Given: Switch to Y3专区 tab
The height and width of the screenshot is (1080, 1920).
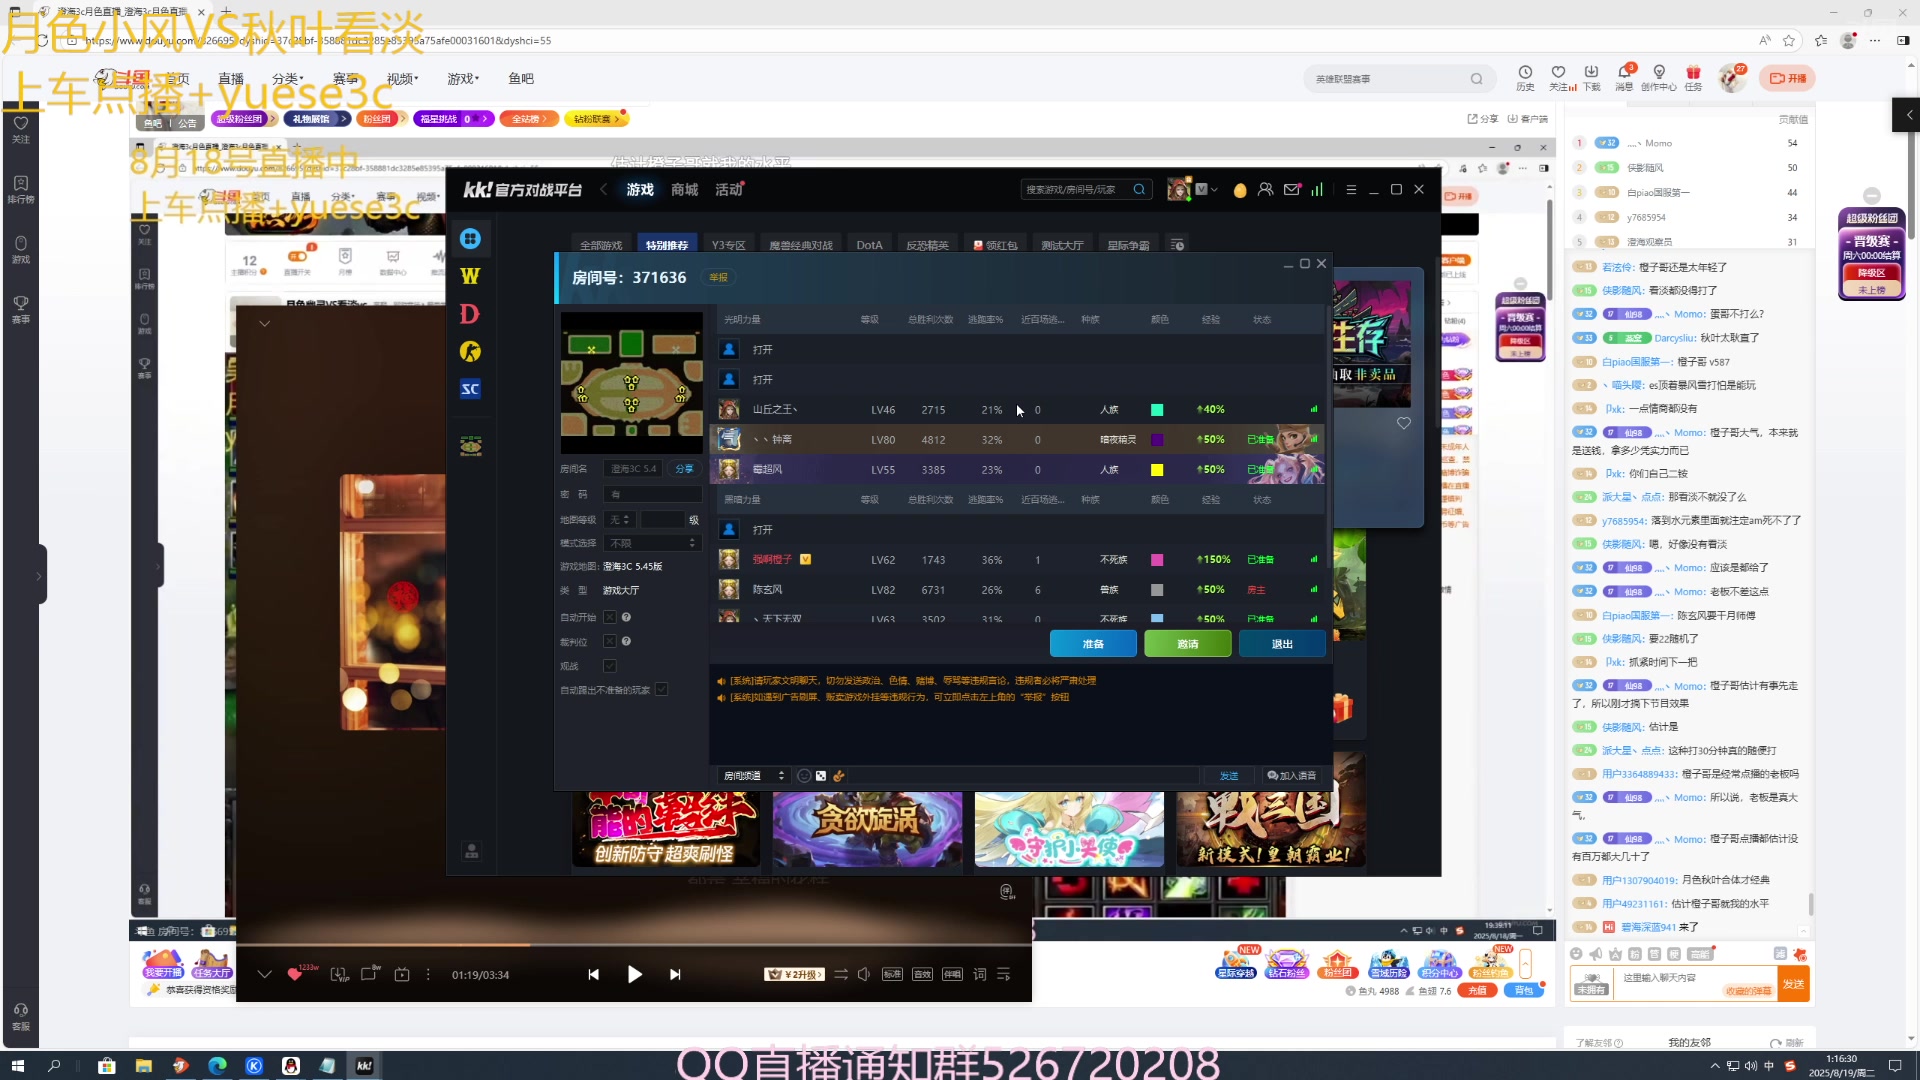Looking at the screenshot, I should [728, 245].
